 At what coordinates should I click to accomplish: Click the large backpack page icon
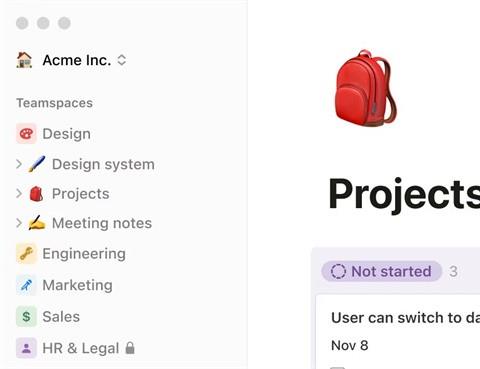(366, 88)
